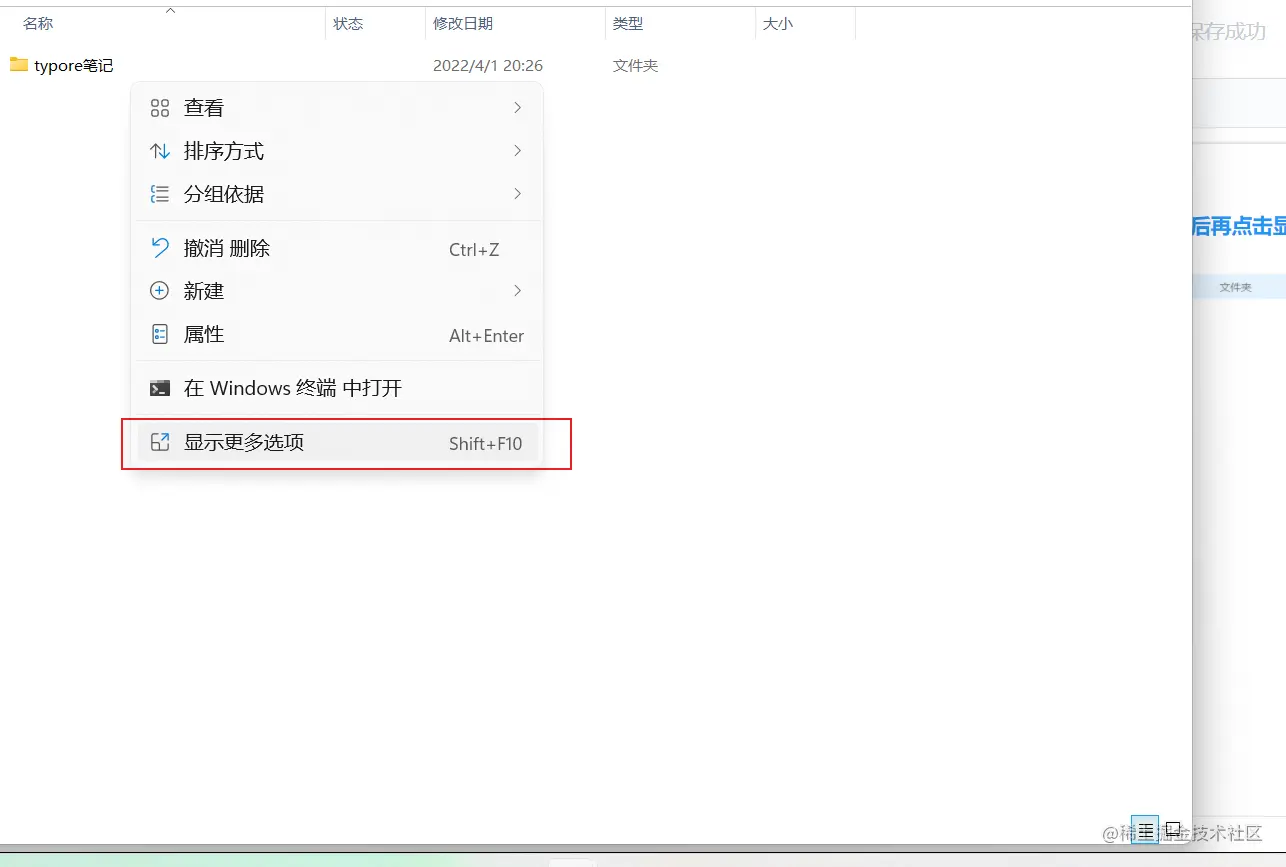Click the sort direction arrow above 名称 column
The height and width of the screenshot is (867, 1286).
point(170,10)
